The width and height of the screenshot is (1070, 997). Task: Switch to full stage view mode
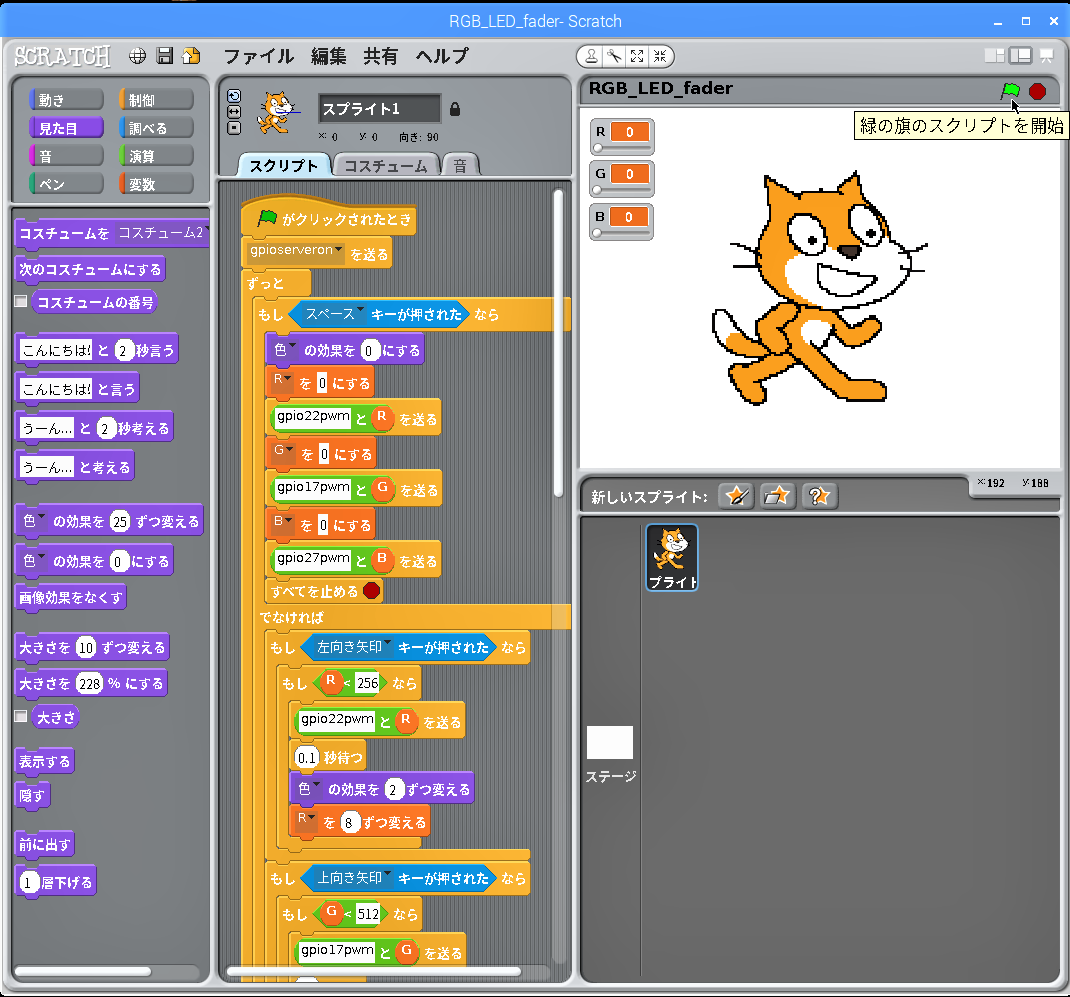tap(1020, 56)
